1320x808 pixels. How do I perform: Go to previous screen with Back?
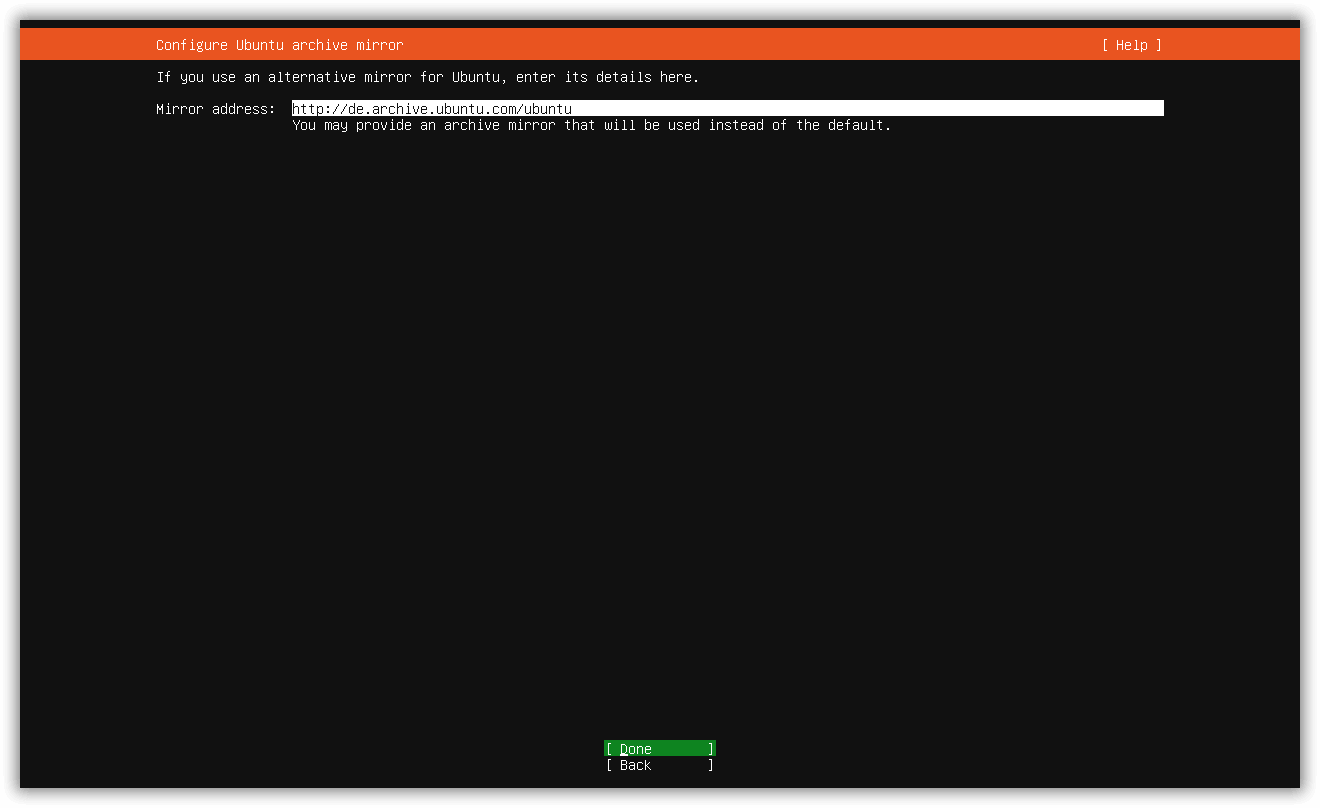660,765
